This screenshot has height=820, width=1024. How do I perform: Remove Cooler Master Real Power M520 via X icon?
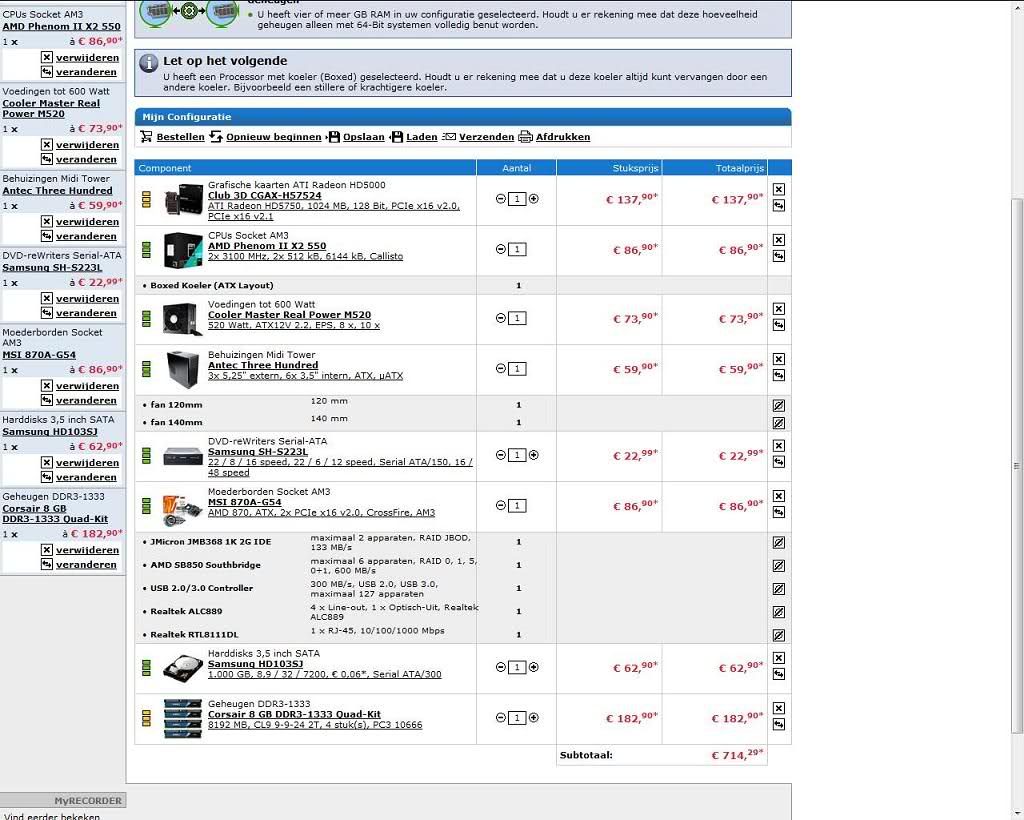[779, 309]
